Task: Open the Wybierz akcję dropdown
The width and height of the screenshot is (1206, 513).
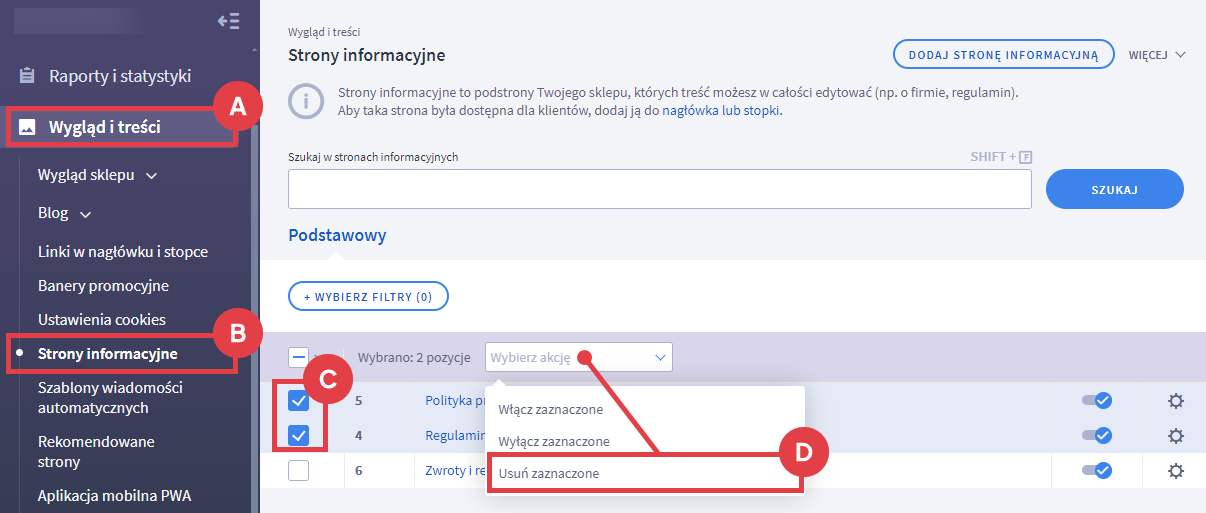Action: tap(578, 357)
